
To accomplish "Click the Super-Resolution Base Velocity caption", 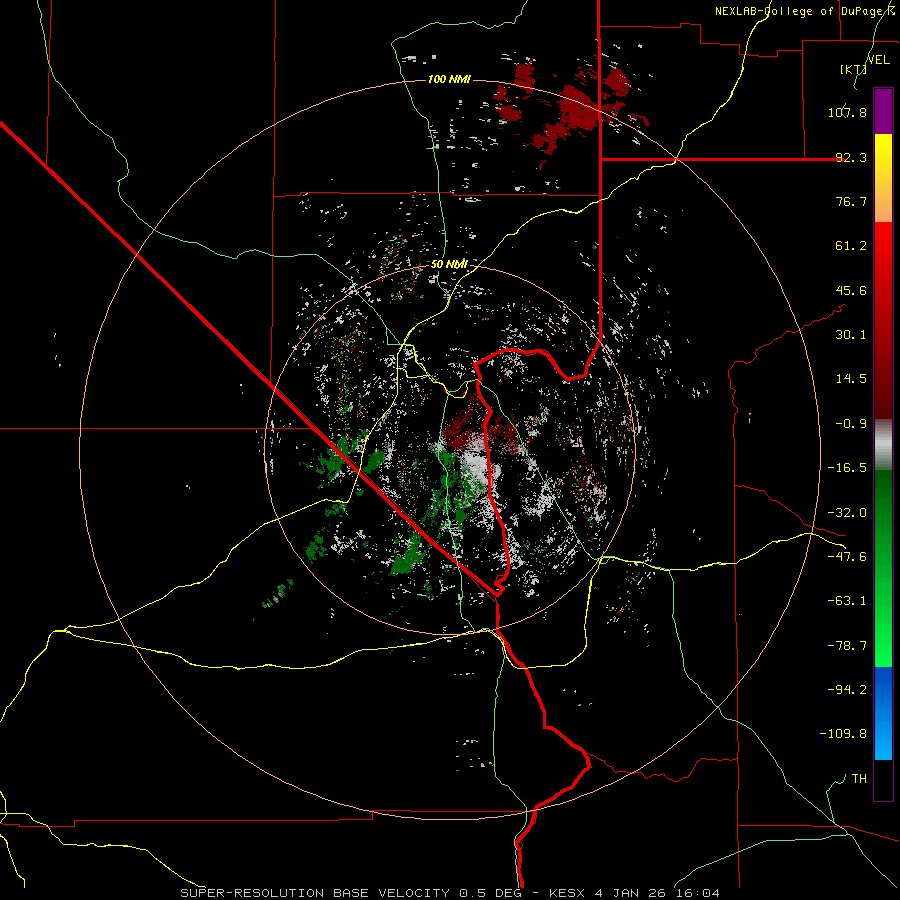I will pos(449,893).
